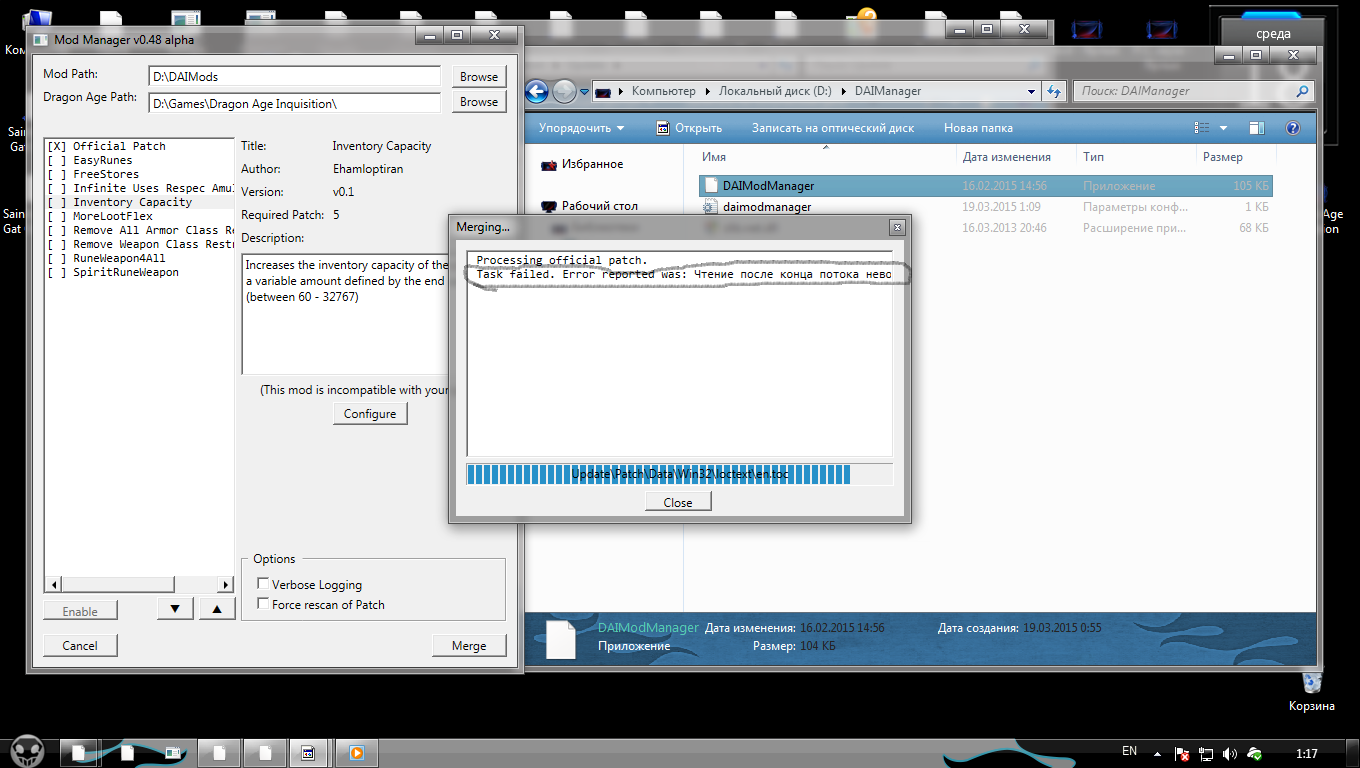This screenshot has height=768, width=1360.
Task: Select SpiritRuneWeapon mod entry
Action: click(x=139, y=272)
